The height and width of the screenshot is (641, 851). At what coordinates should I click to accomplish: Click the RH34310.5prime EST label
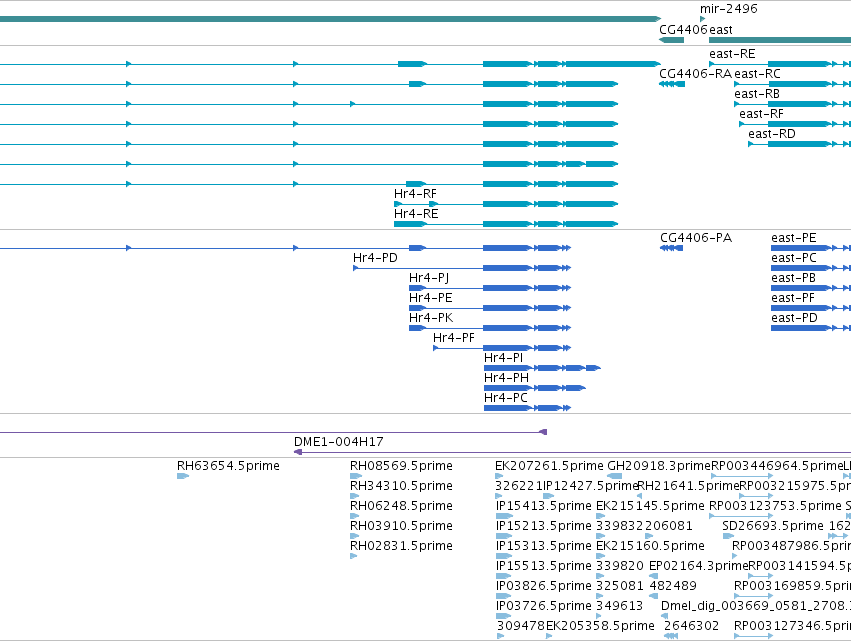pyautogui.click(x=401, y=486)
